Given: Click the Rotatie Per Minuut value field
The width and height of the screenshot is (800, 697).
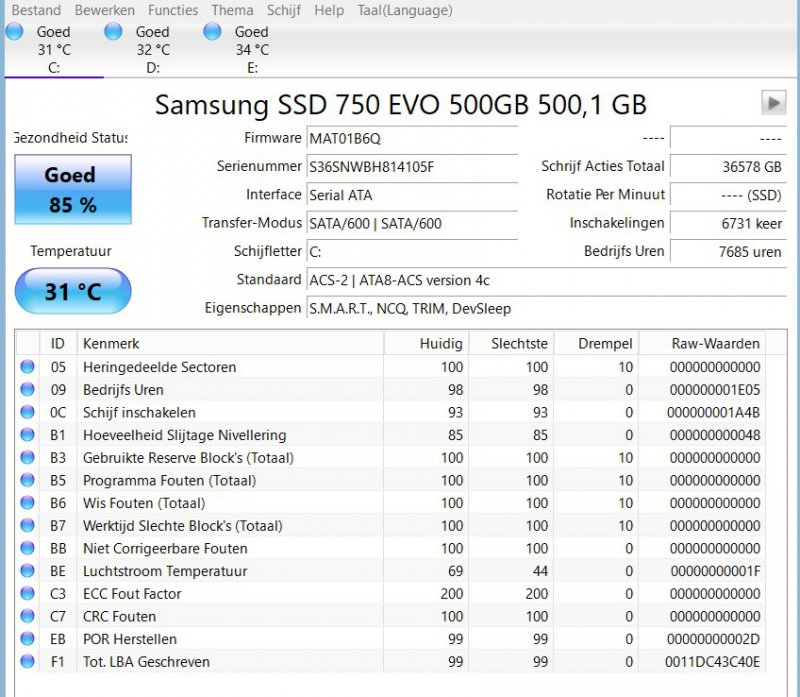Looking at the screenshot, I should (x=728, y=195).
